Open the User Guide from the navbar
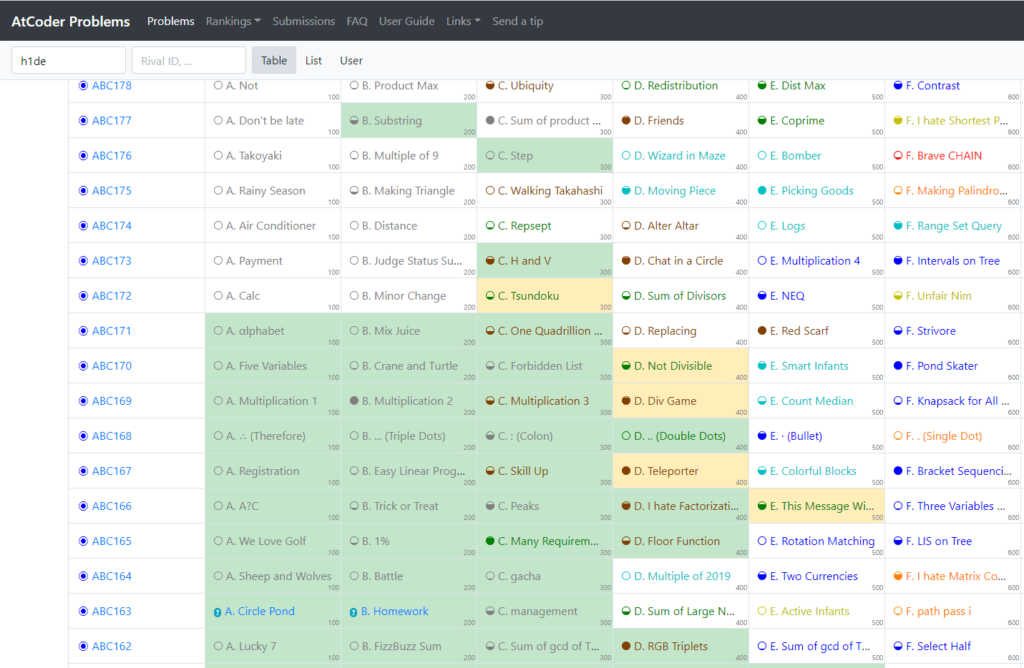Image resolution: width=1024 pixels, height=668 pixels. 406,21
